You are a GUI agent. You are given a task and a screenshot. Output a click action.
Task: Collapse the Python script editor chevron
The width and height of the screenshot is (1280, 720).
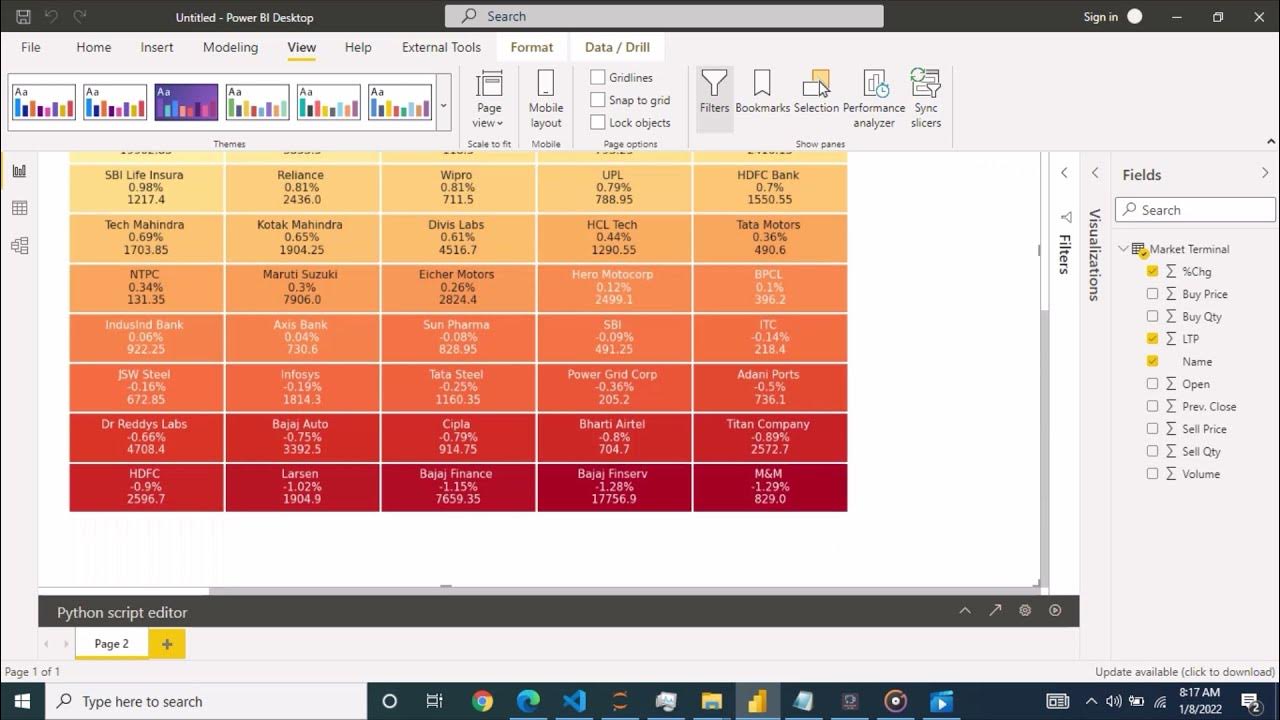(965, 611)
